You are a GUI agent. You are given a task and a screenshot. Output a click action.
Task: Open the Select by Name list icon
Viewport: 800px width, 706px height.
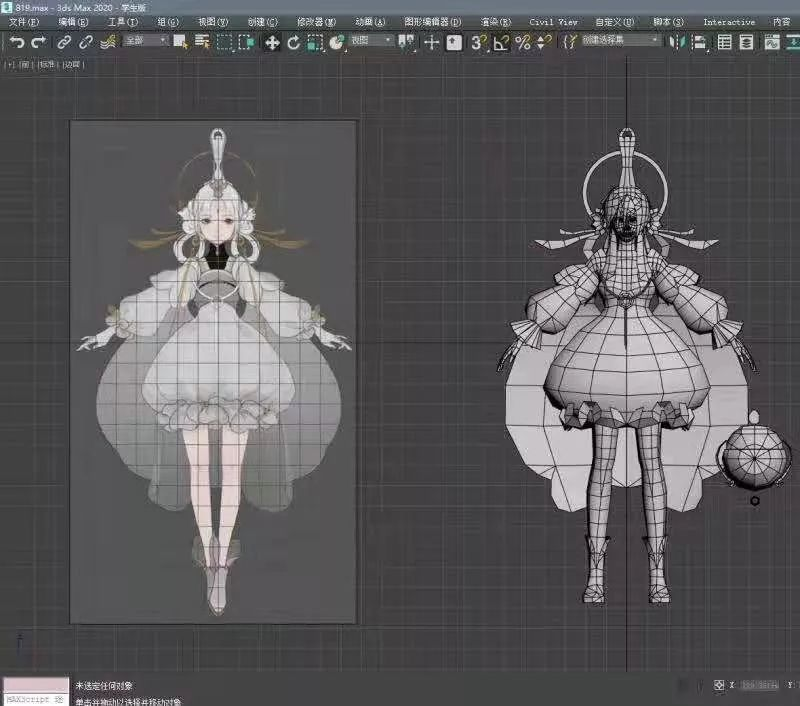202,42
